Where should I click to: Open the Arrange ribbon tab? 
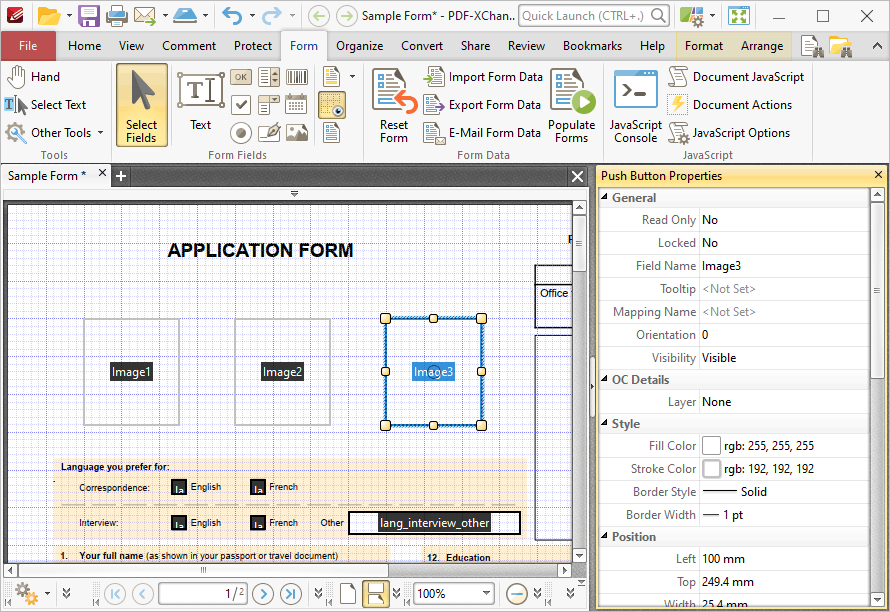click(x=762, y=46)
